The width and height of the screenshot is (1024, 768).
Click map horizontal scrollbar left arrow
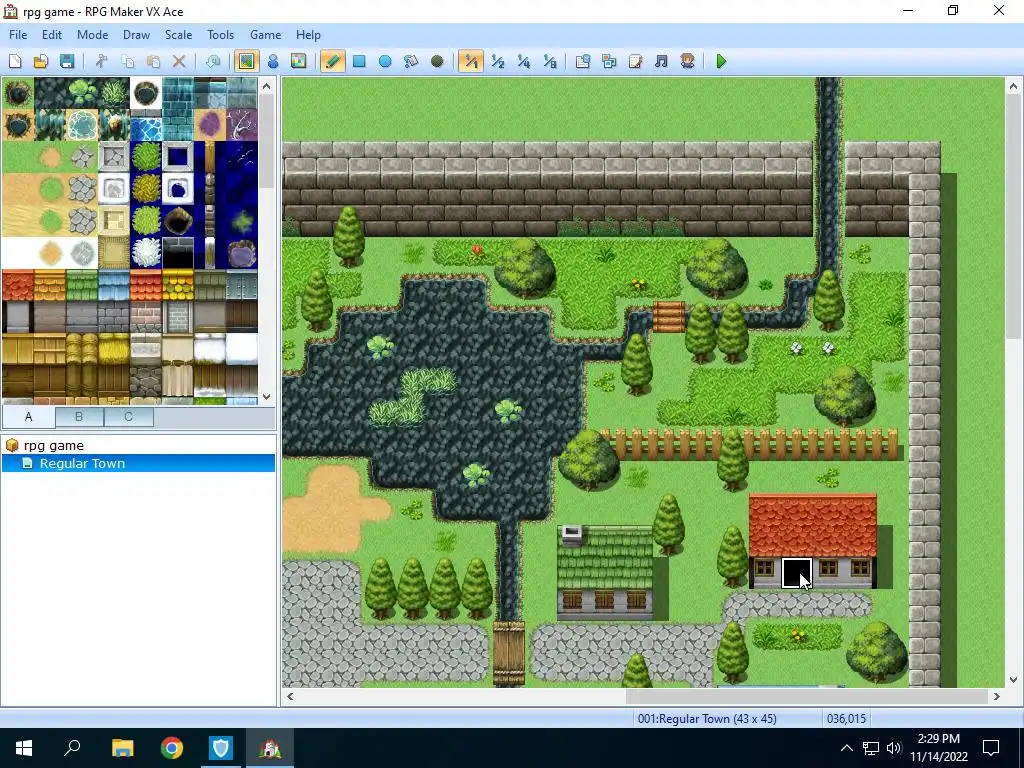point(290,696)
